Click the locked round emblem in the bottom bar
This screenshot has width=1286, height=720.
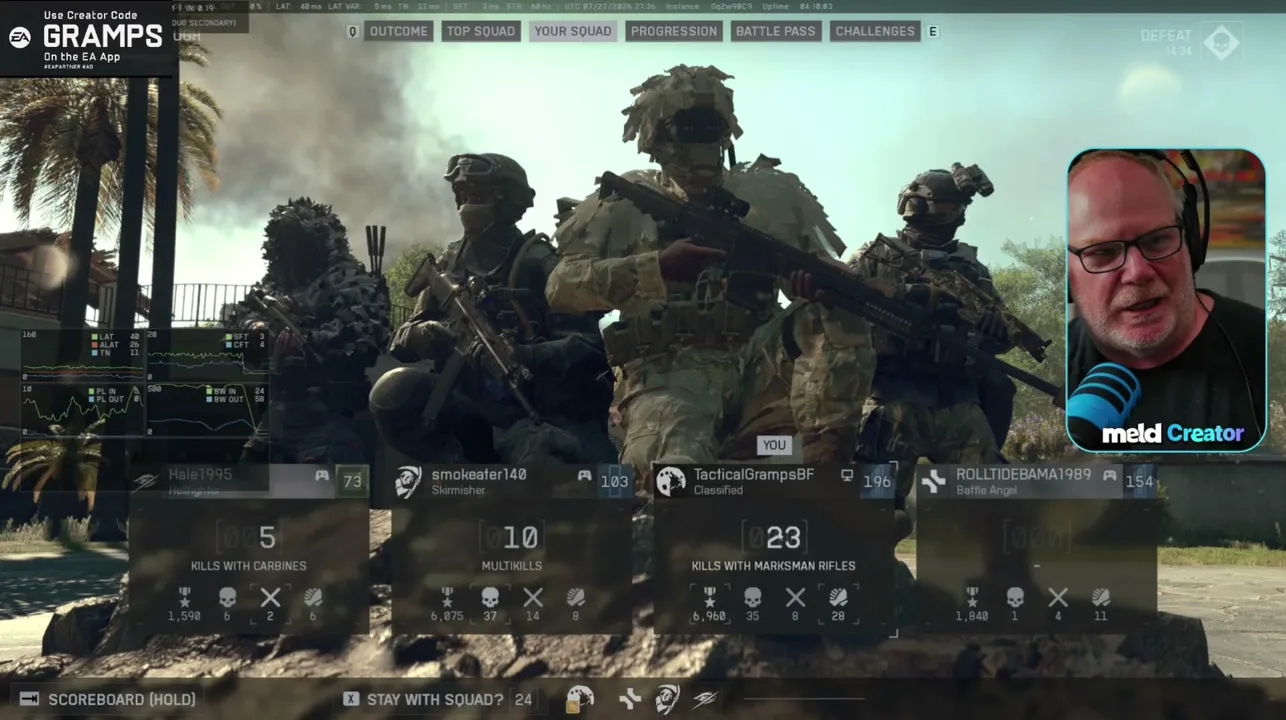[x=580, y=699]
